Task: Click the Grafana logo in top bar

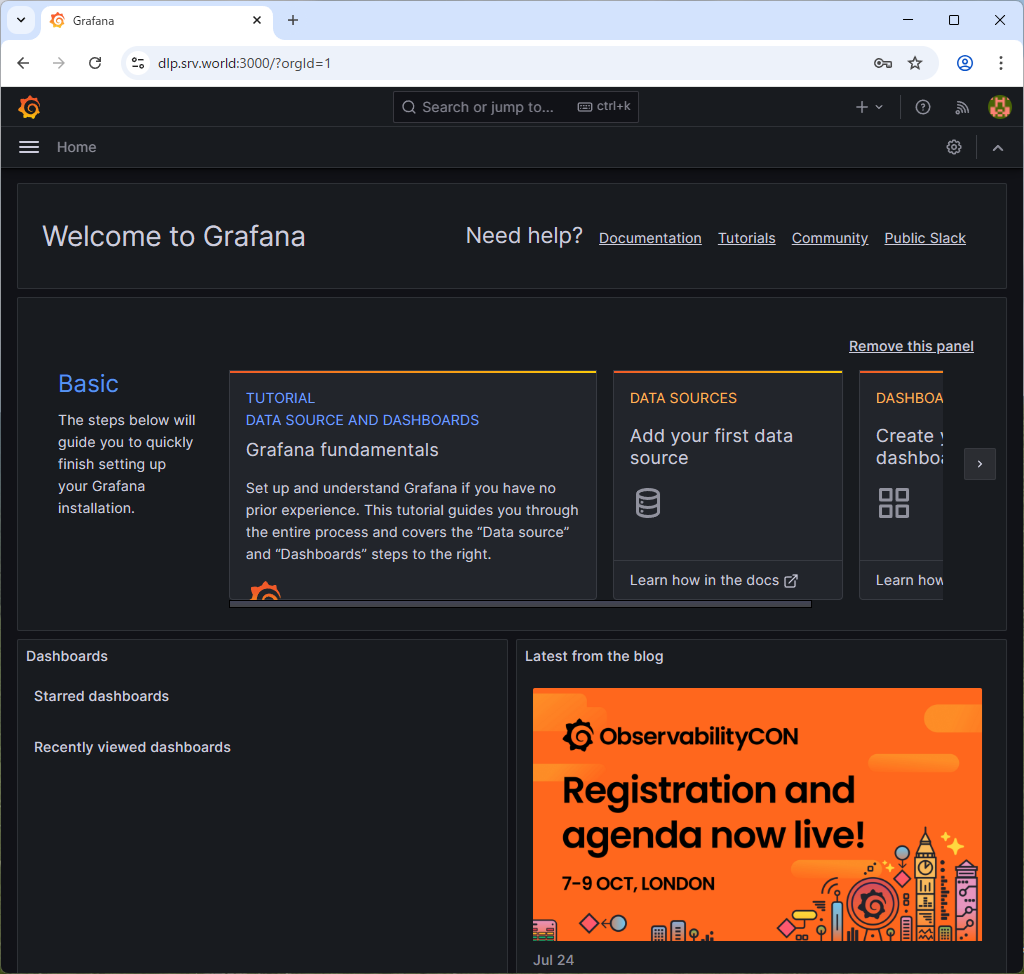Action: coord(29,107)
